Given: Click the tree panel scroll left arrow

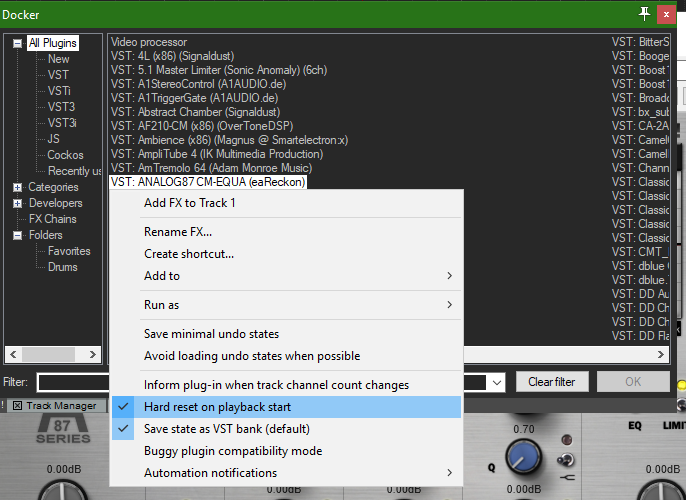Looking at the screenshot, I should [x=13, y=354].
